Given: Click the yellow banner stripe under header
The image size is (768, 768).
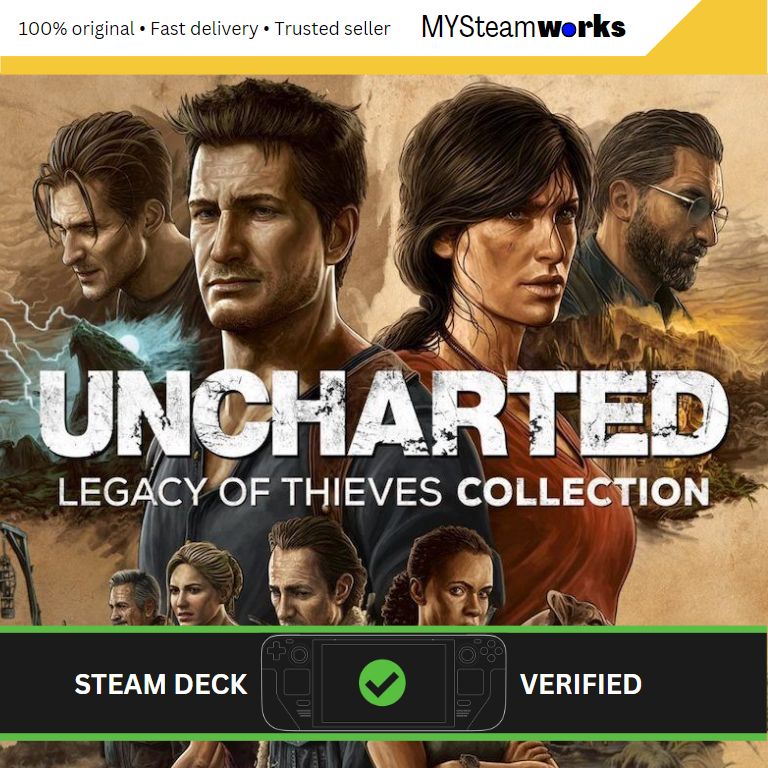Looking at the screenshot, I should tap(323, 65).
